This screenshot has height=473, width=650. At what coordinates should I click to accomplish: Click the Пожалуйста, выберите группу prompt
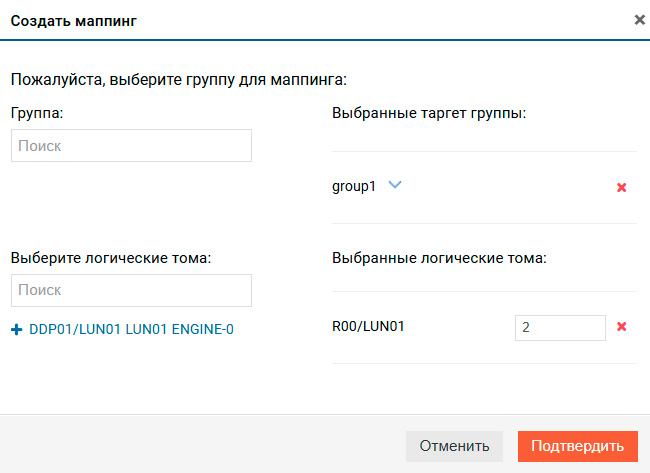tap(179, 80)
